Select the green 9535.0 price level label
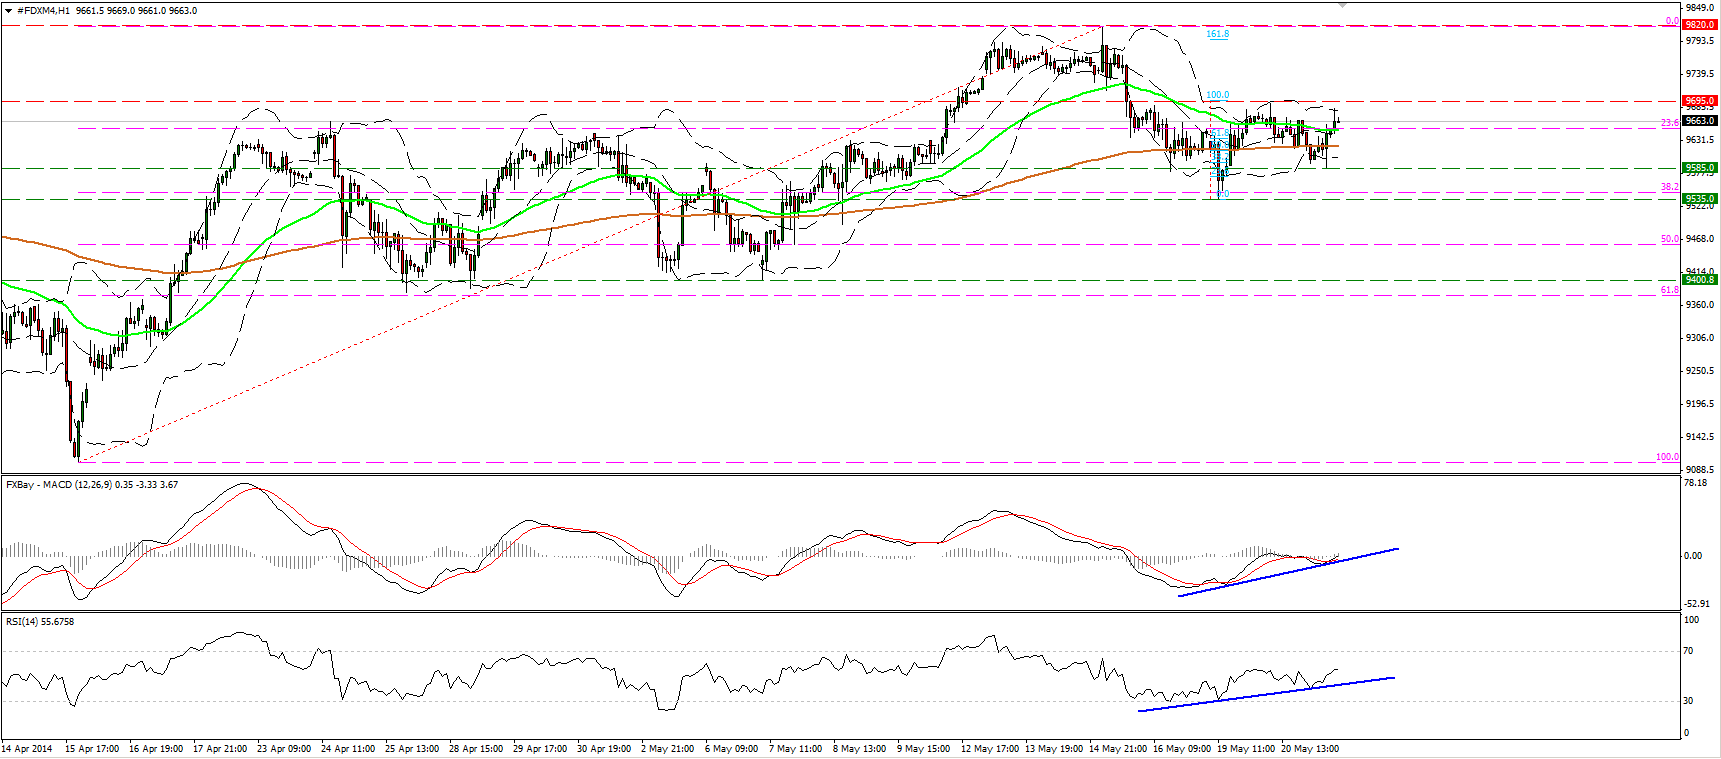Screen dimensions: 1721x759 coord(1700,199)
